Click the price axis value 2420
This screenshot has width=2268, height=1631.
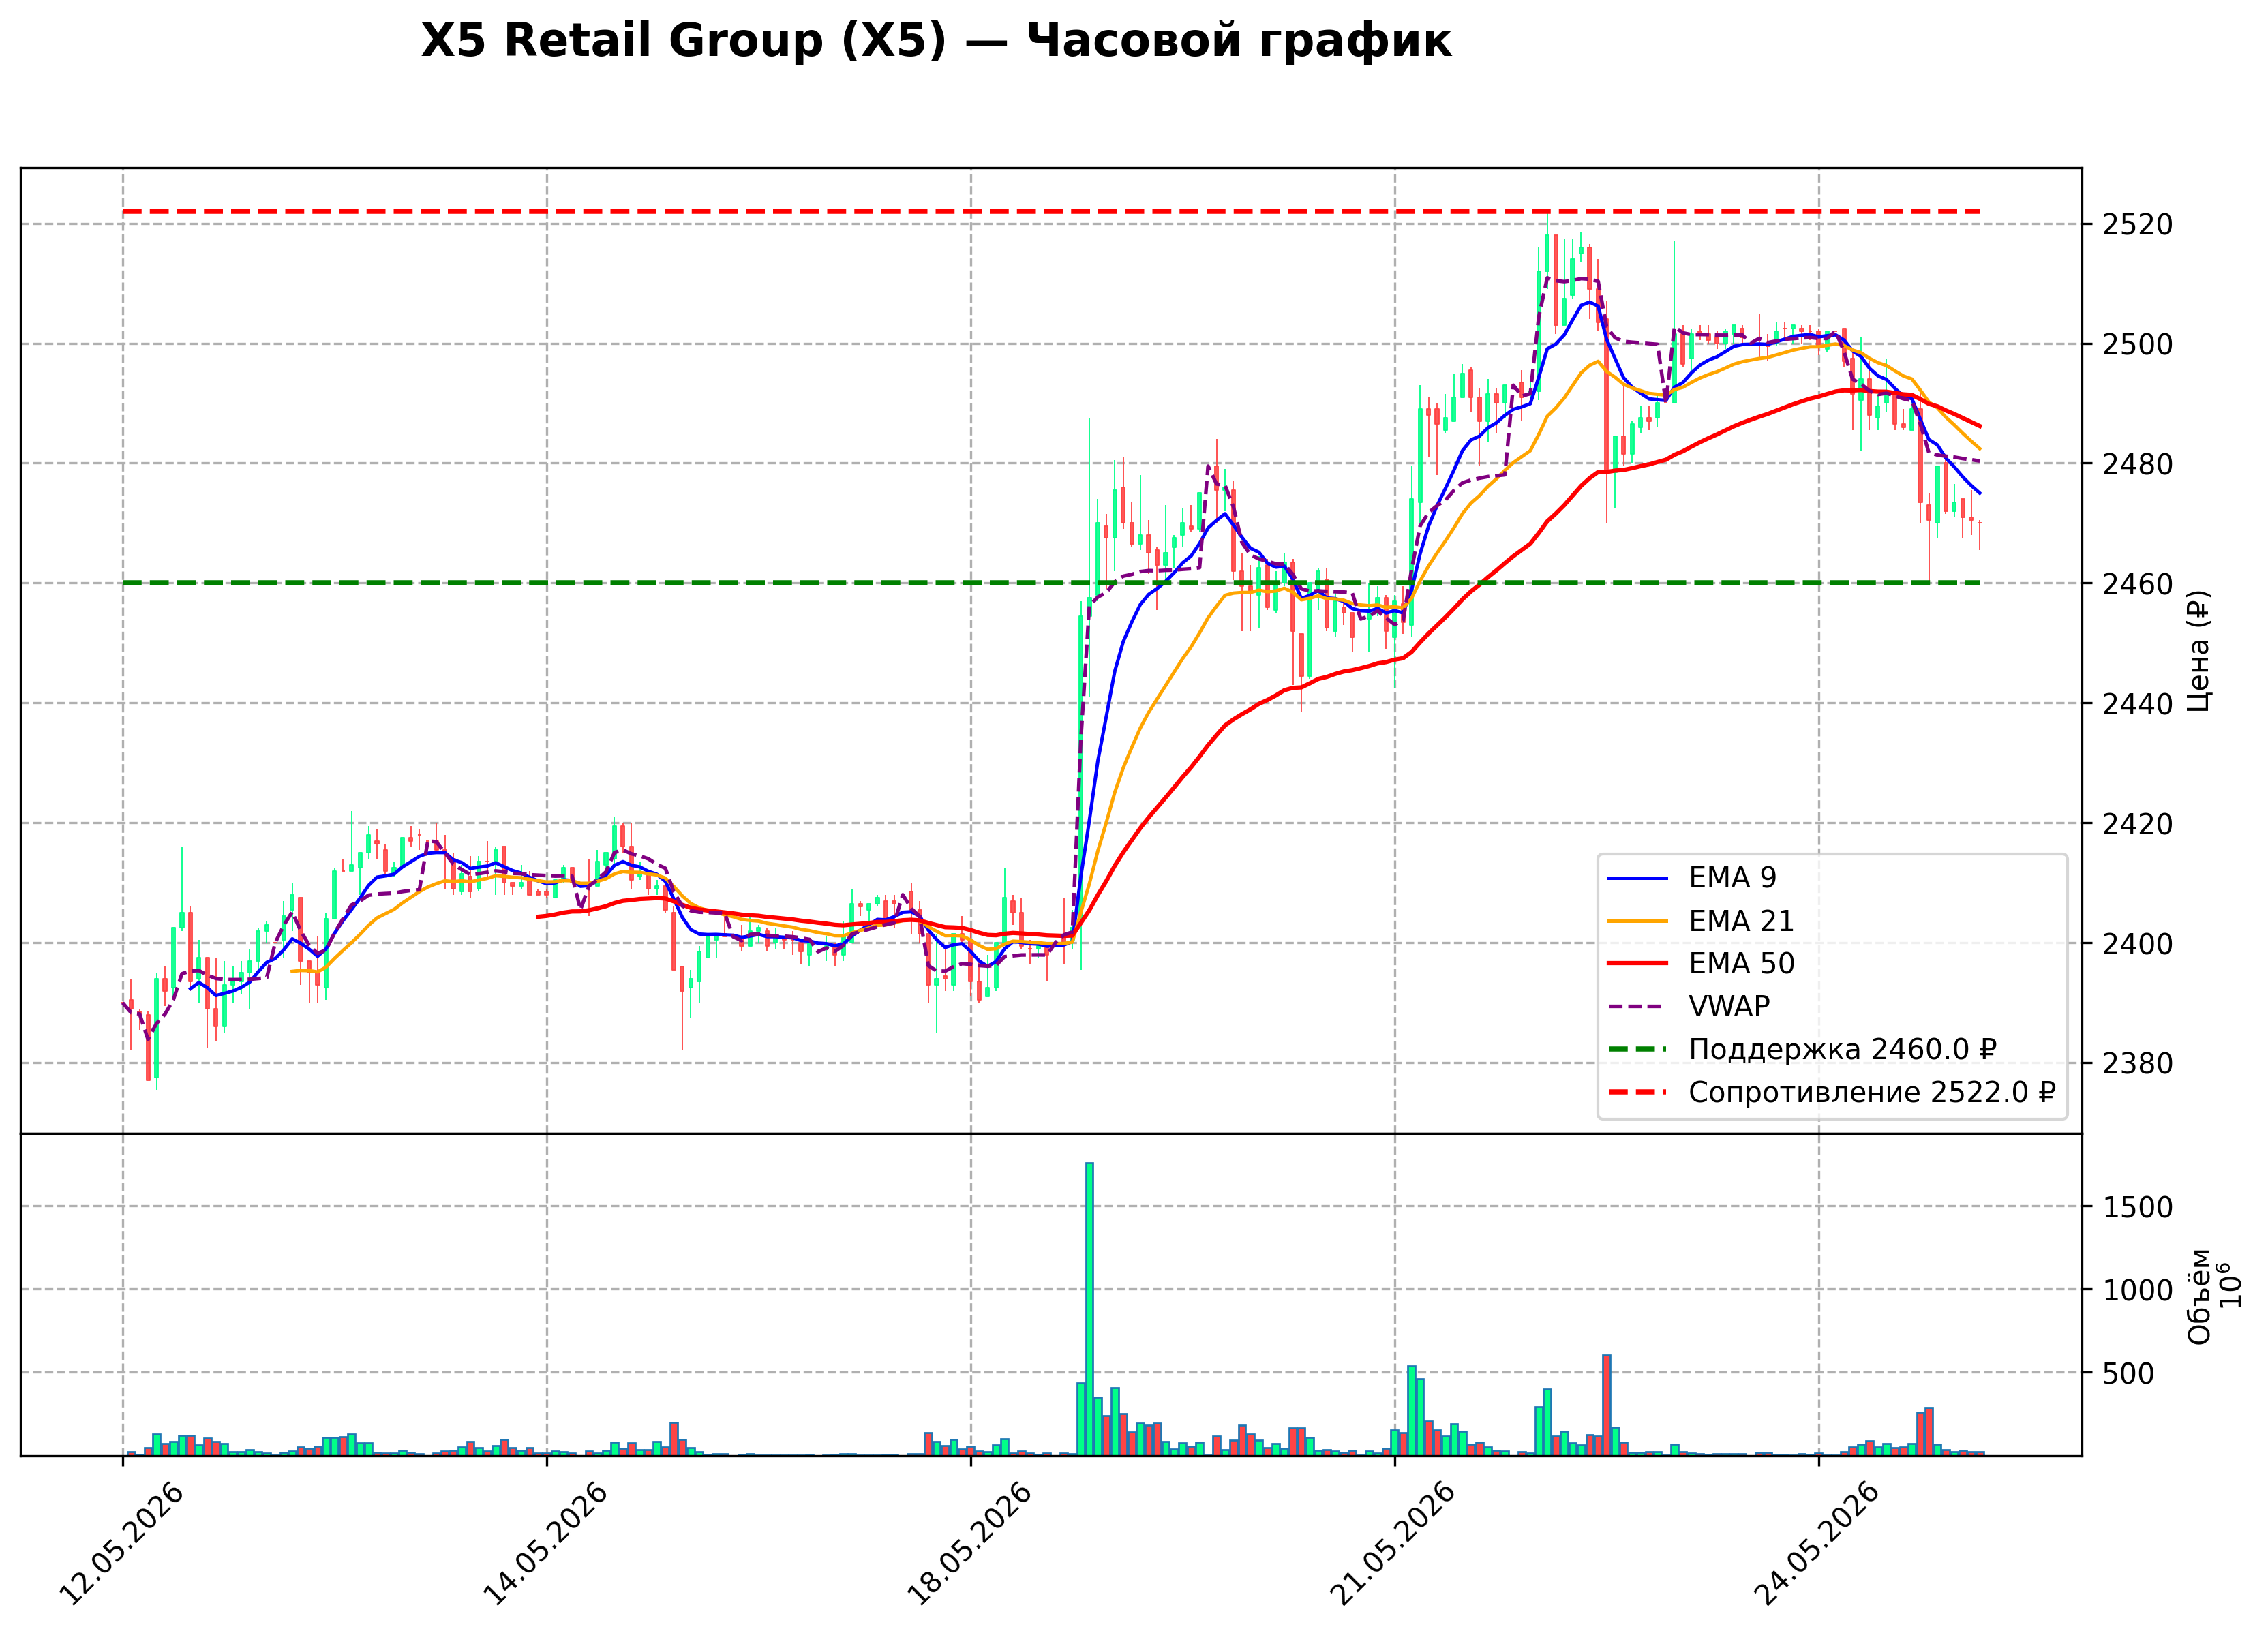point(2138,824)
